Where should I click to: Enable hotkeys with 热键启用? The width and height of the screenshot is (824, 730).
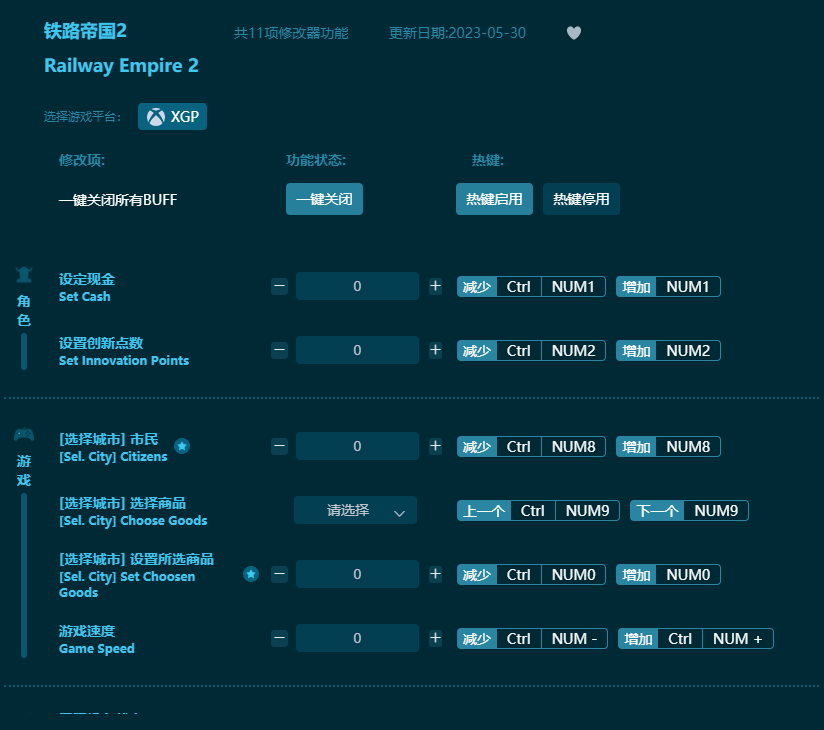(x=494, y=199)
